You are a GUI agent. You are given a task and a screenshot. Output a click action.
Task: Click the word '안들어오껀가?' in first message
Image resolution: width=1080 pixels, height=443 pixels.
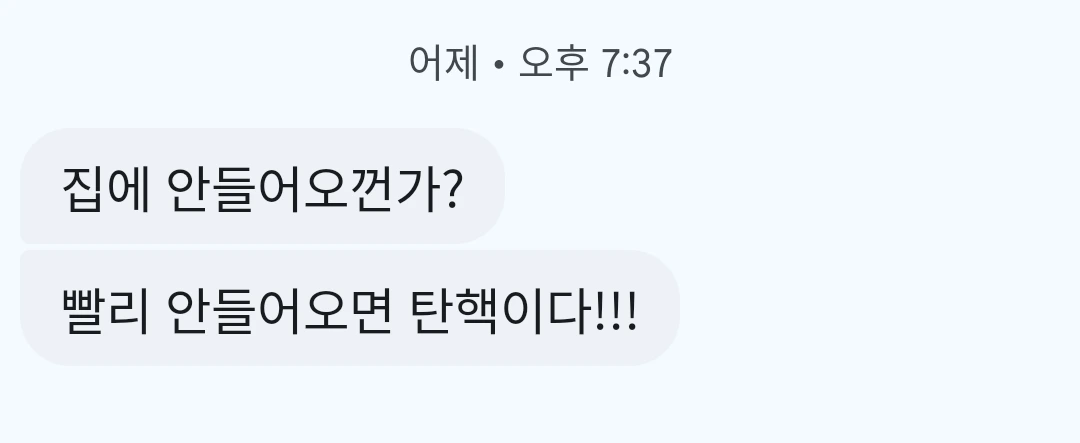pyautogui.click(x=314, y=189)
